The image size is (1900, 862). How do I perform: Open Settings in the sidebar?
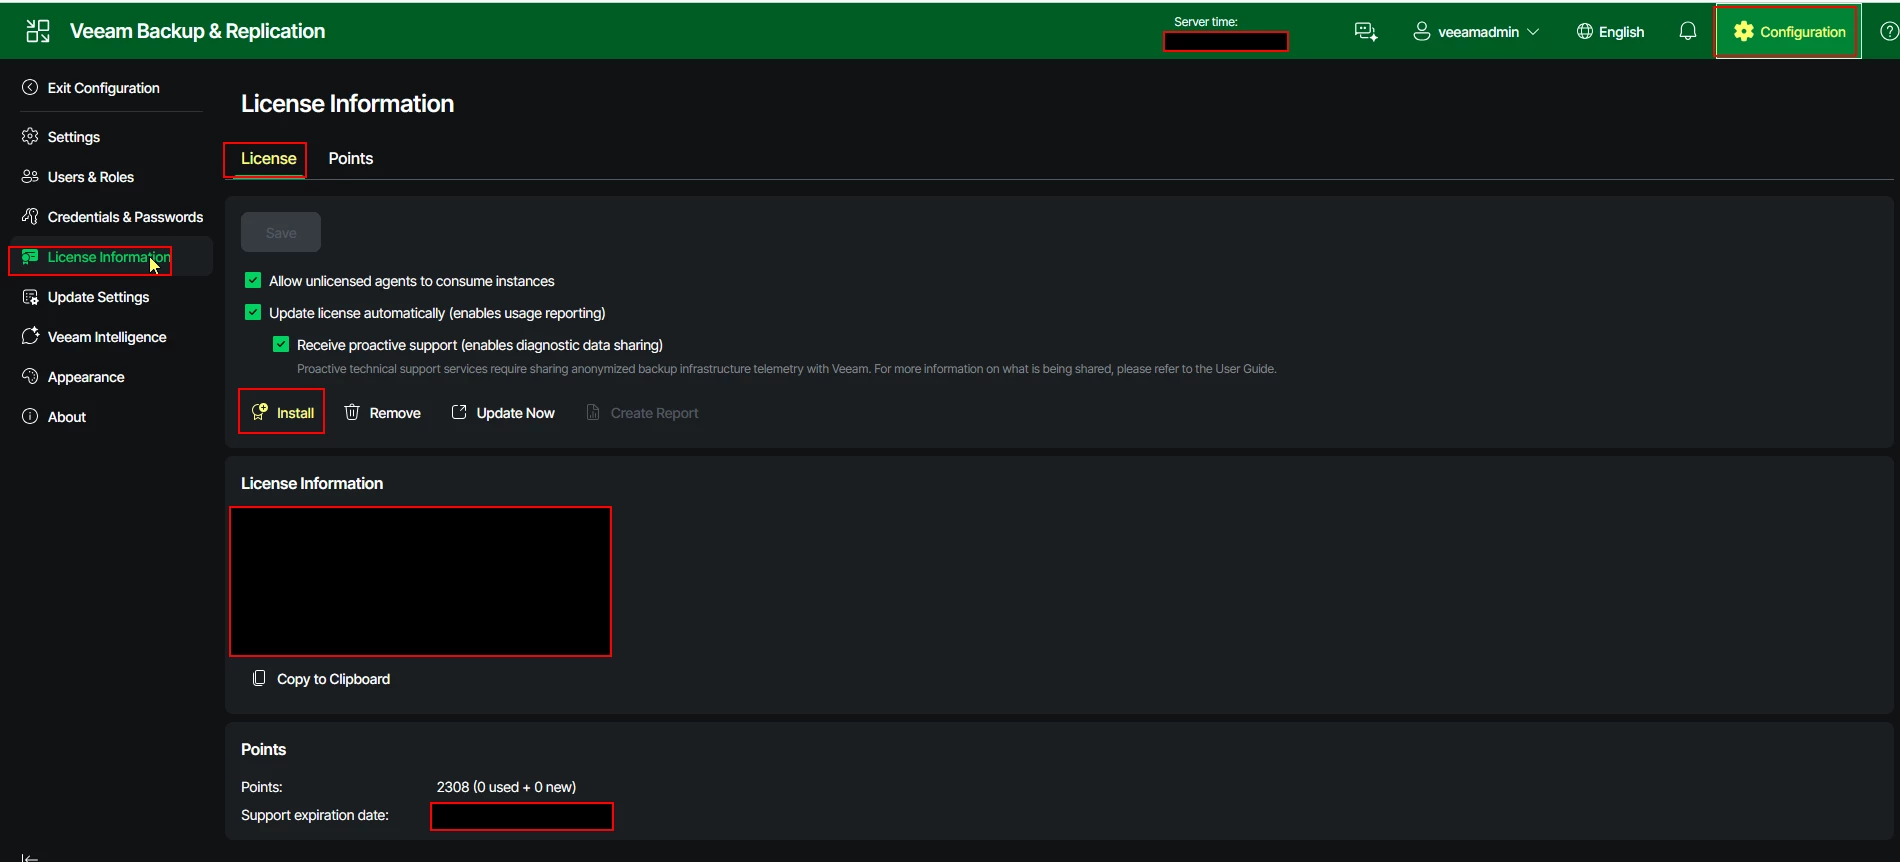74,137
